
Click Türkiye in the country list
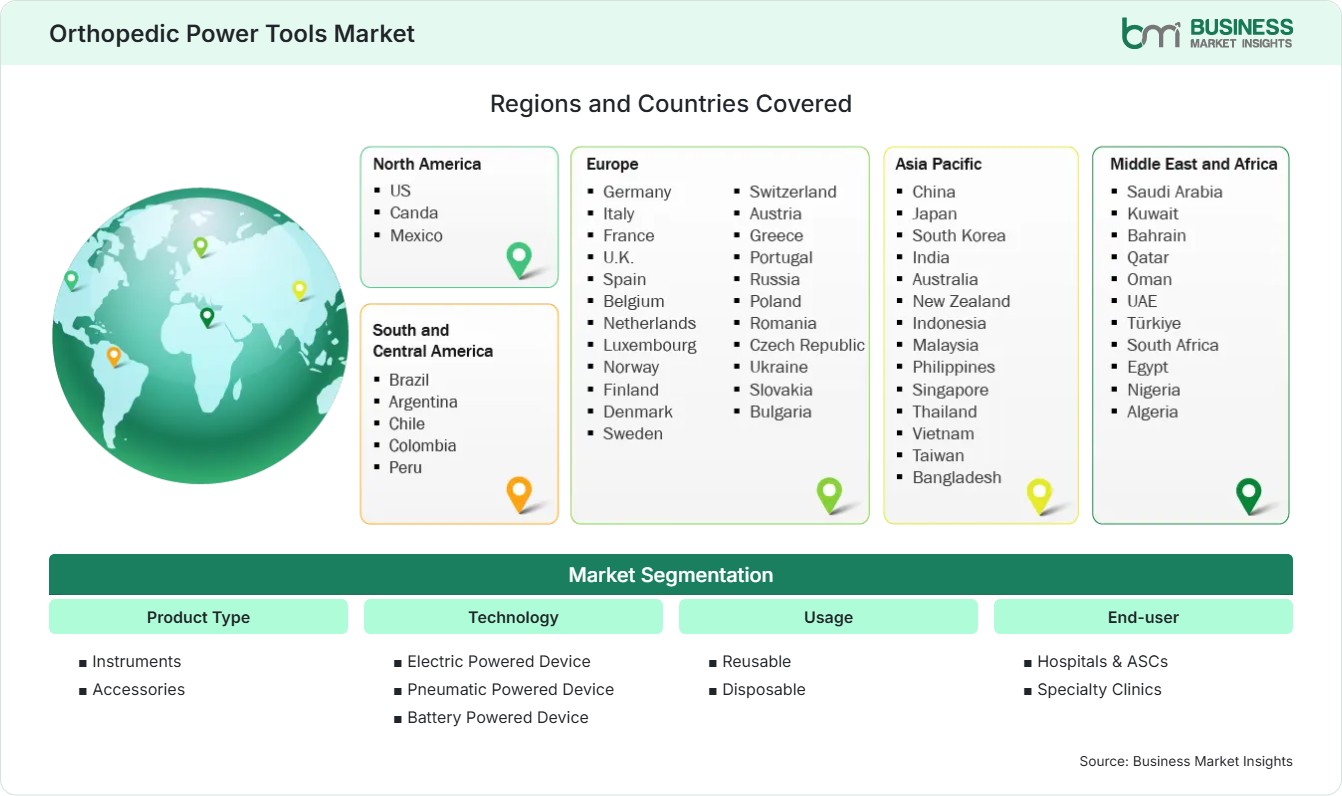pyautogui.click(x=1154, y=324)
